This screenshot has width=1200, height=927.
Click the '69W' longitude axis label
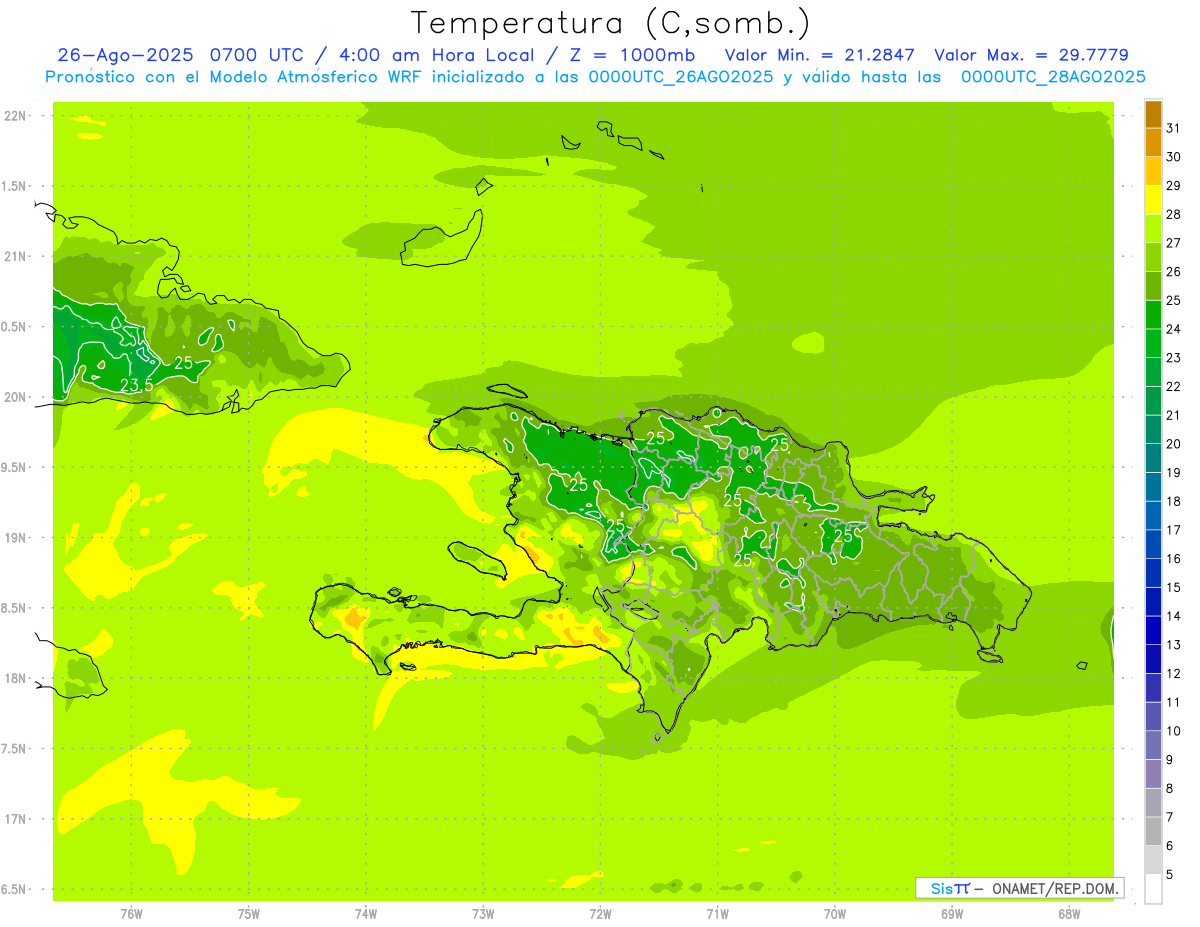click(x=952, y=913)
